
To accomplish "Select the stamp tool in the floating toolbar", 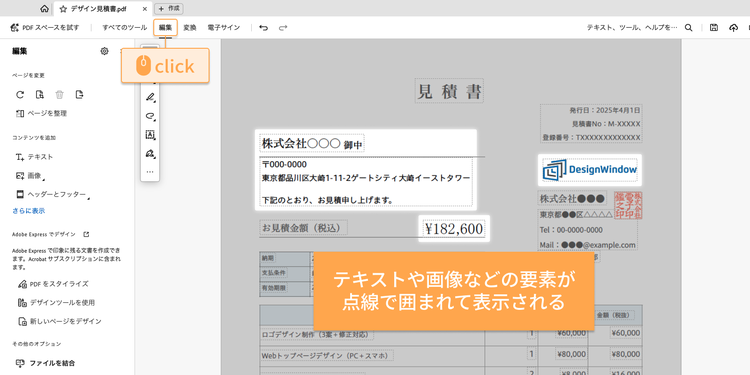I will click(x=150, y=154).
